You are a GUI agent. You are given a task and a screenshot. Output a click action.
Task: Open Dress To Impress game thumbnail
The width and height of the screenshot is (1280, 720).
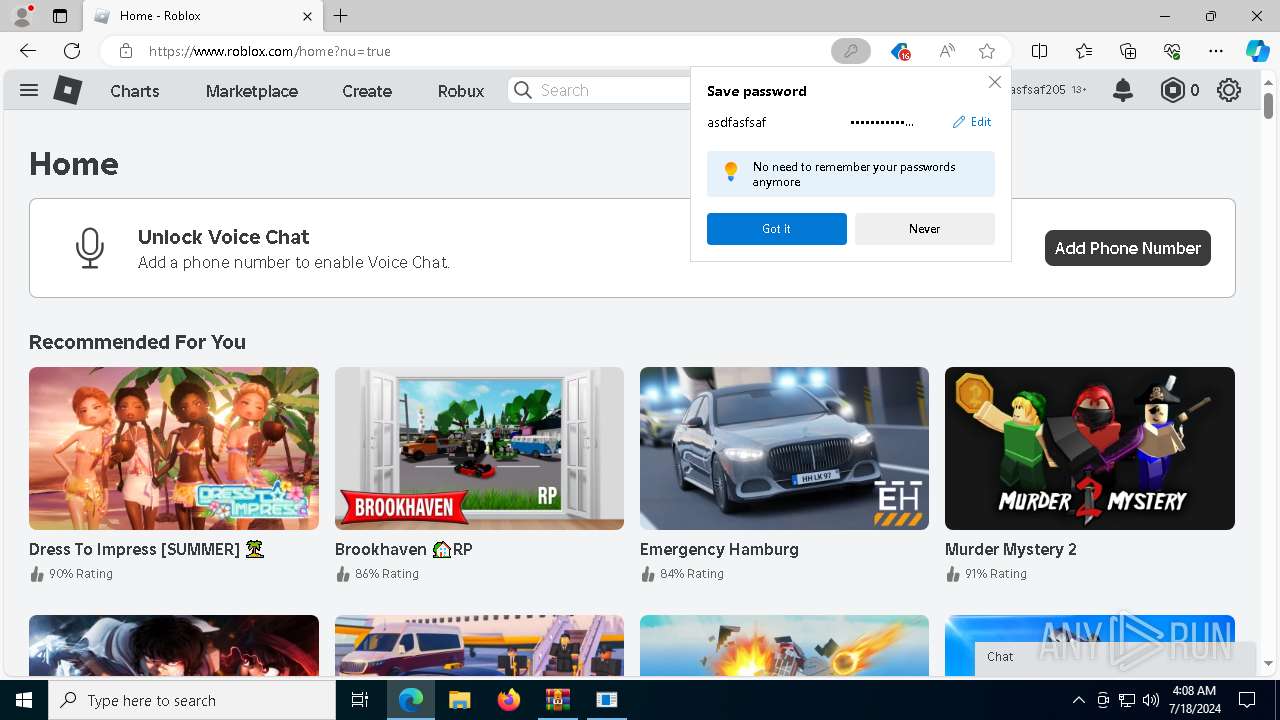(x=174, y=448)
